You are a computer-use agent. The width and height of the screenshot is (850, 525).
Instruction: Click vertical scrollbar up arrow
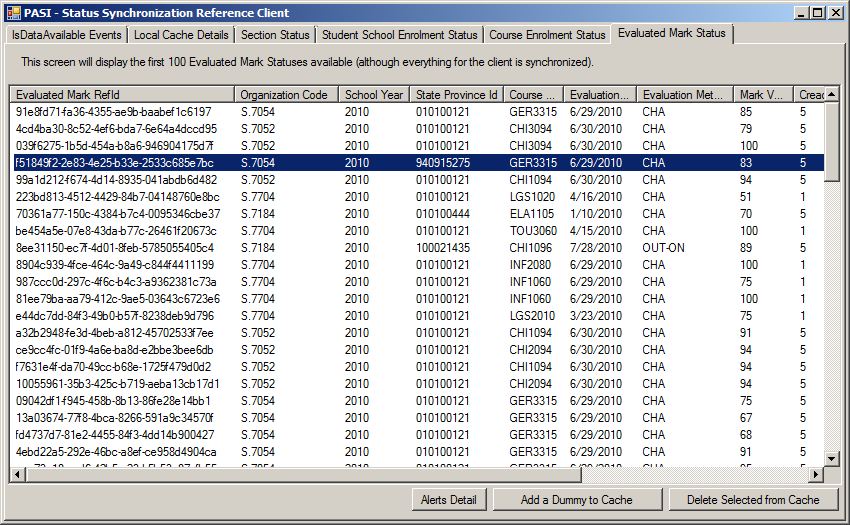(x=831, y=94)
